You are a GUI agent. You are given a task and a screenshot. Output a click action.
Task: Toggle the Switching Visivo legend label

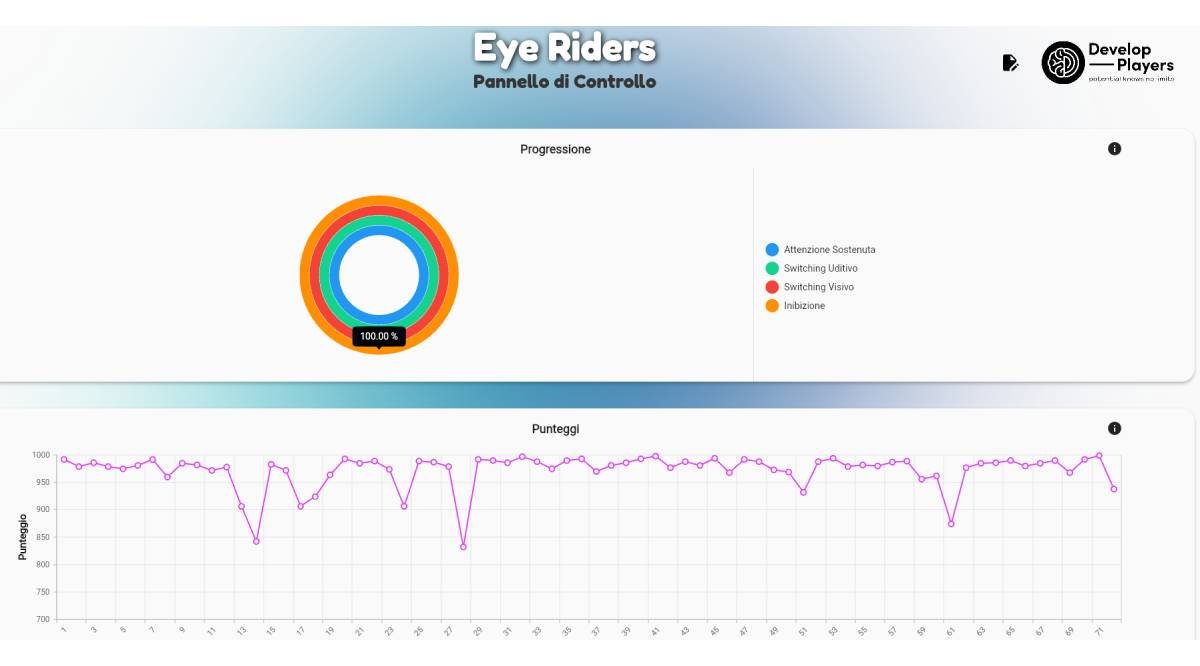click(x=818, y=287)
